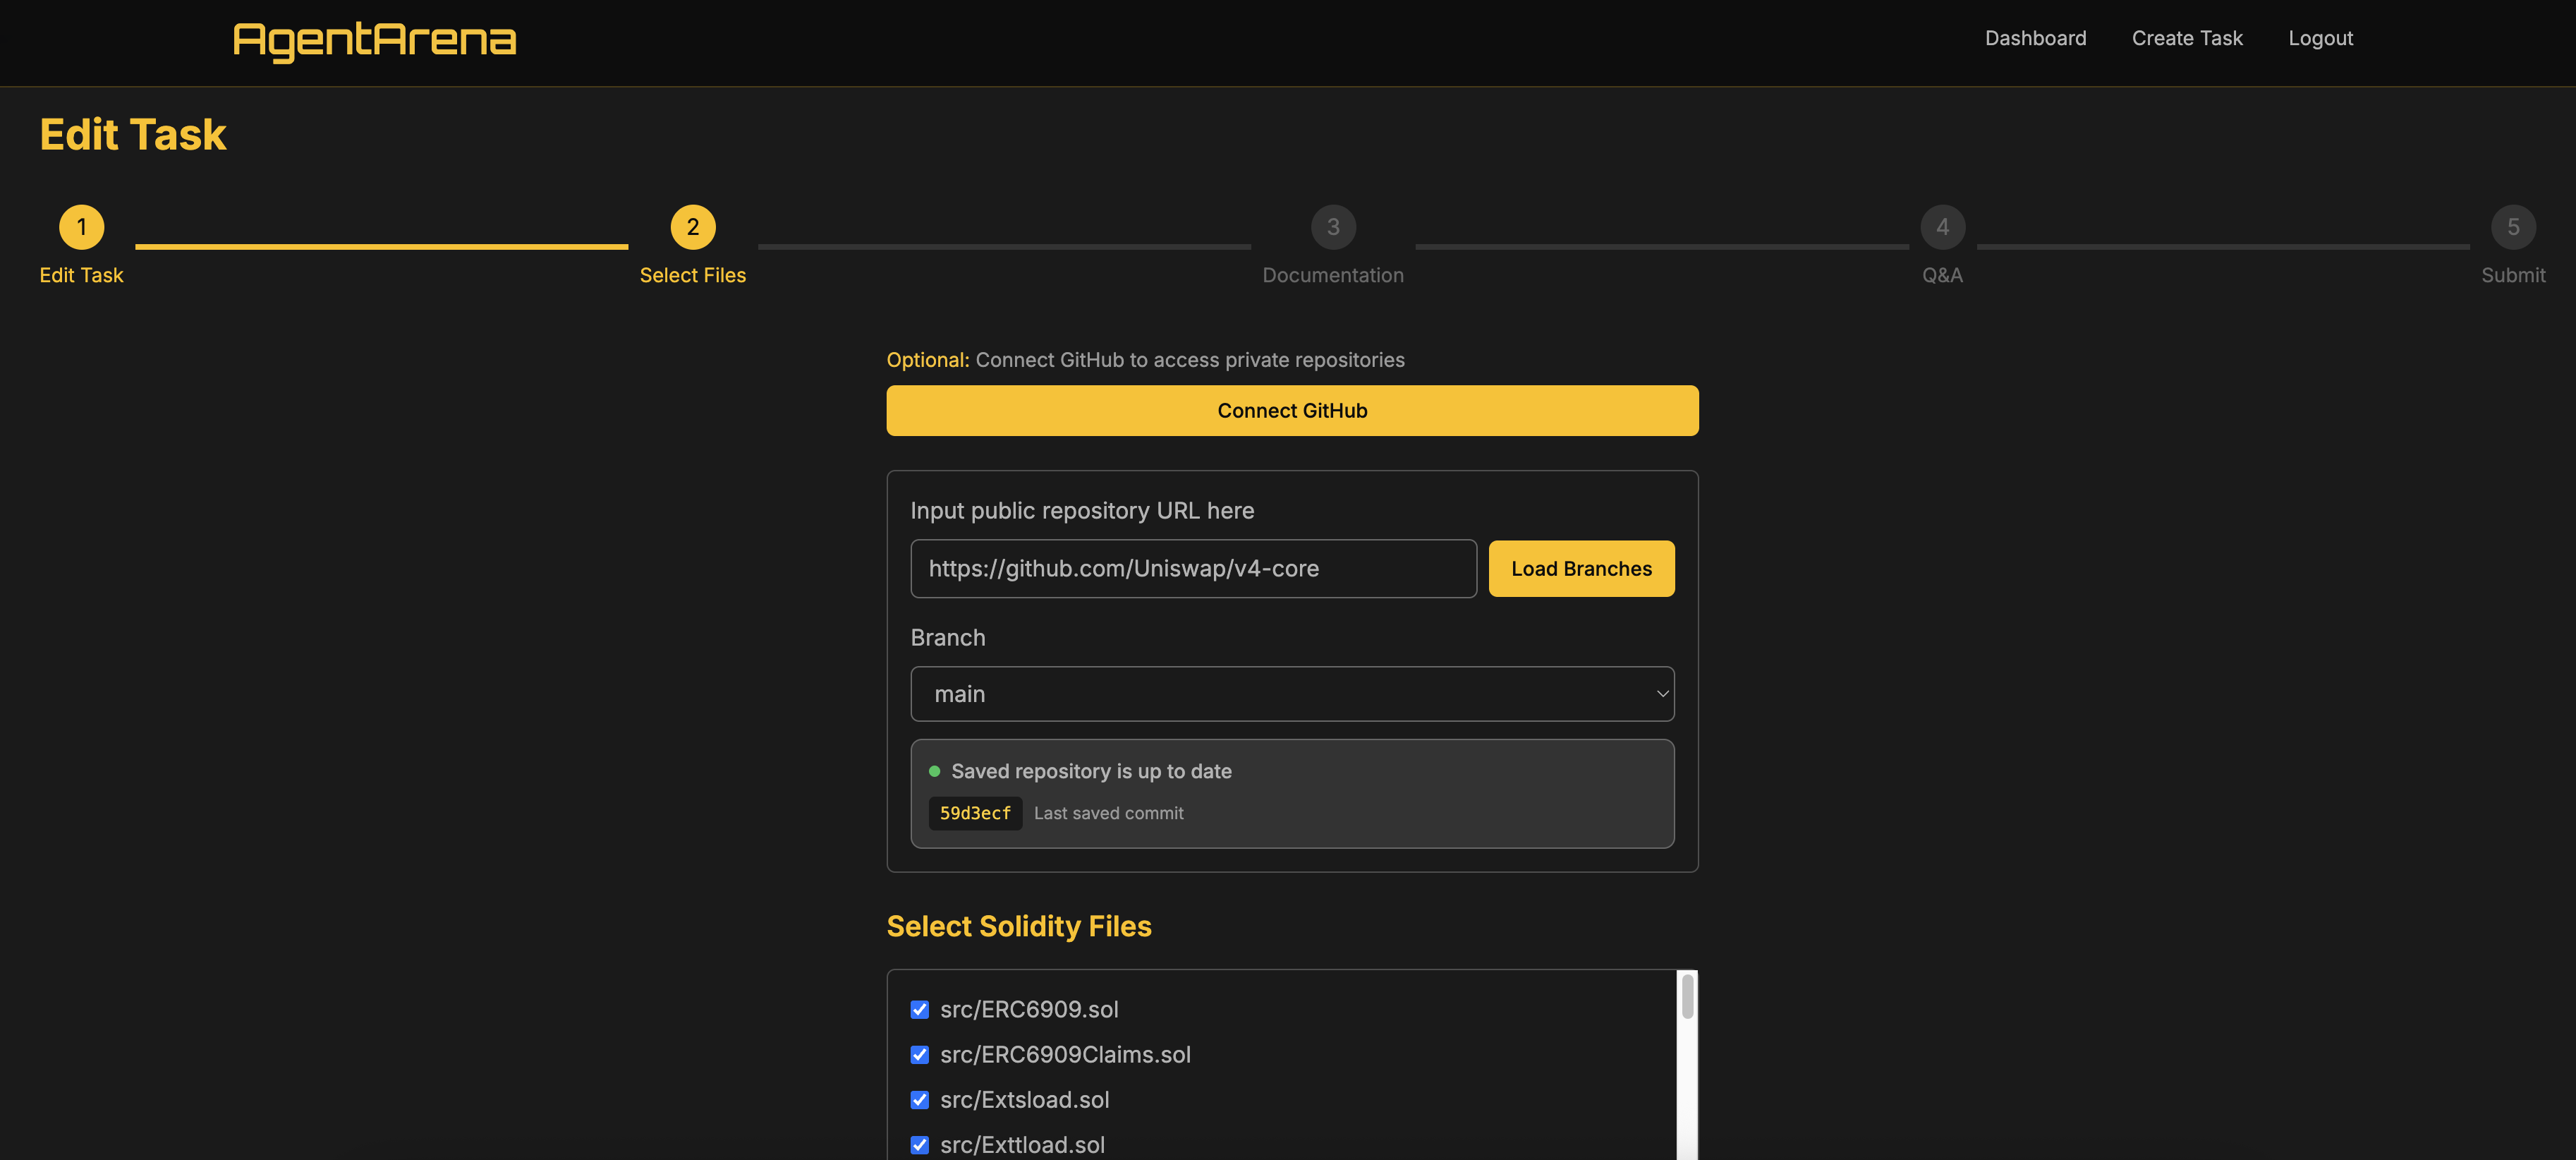The height and width of the screenshot is (1160, 2576).
Task: Open the Branch dropdown showing main
Action: [1292, 693]
